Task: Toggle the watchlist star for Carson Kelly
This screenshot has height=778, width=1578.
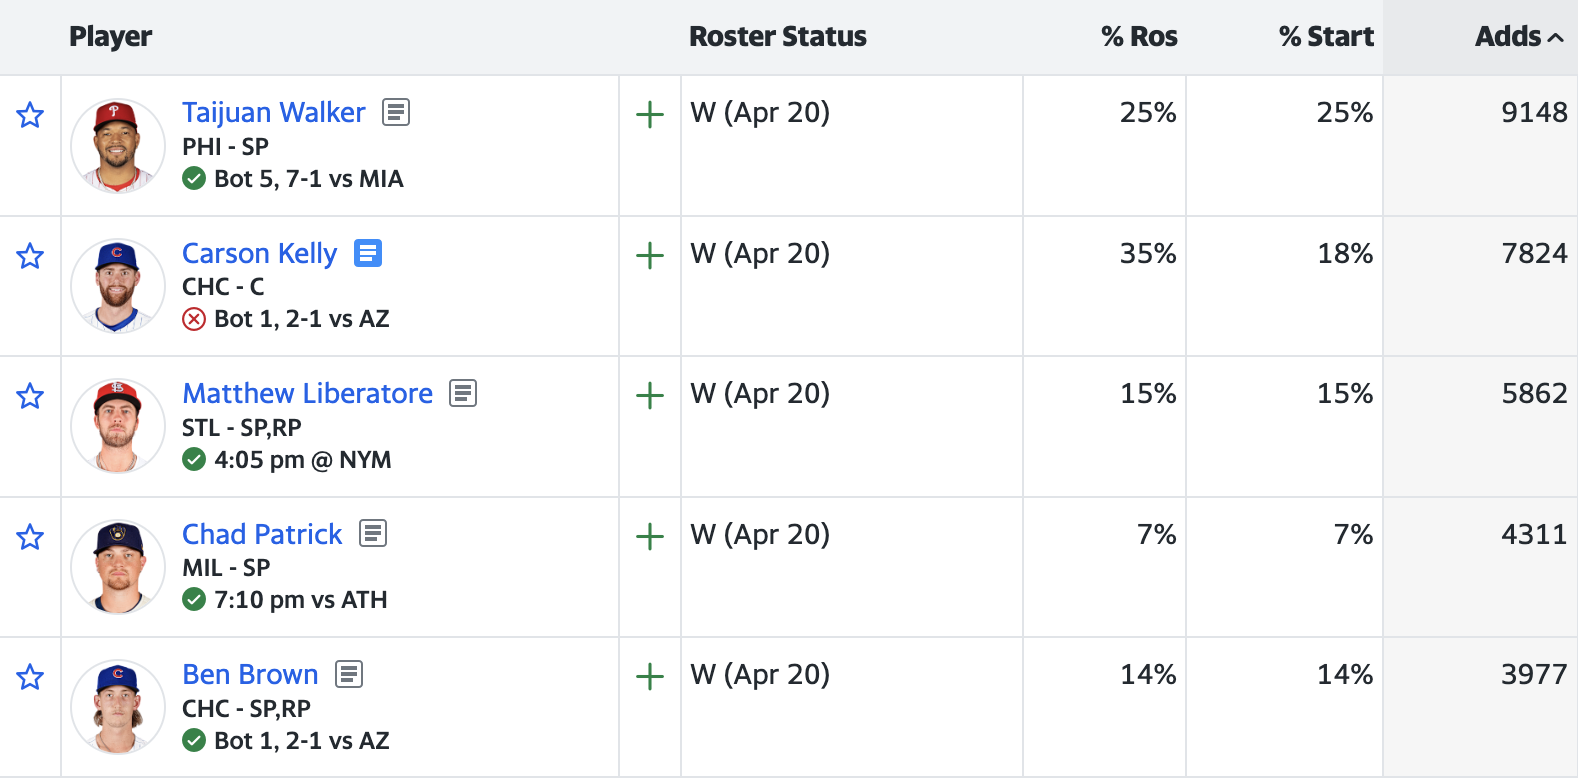Action: [x=30, y=256]
